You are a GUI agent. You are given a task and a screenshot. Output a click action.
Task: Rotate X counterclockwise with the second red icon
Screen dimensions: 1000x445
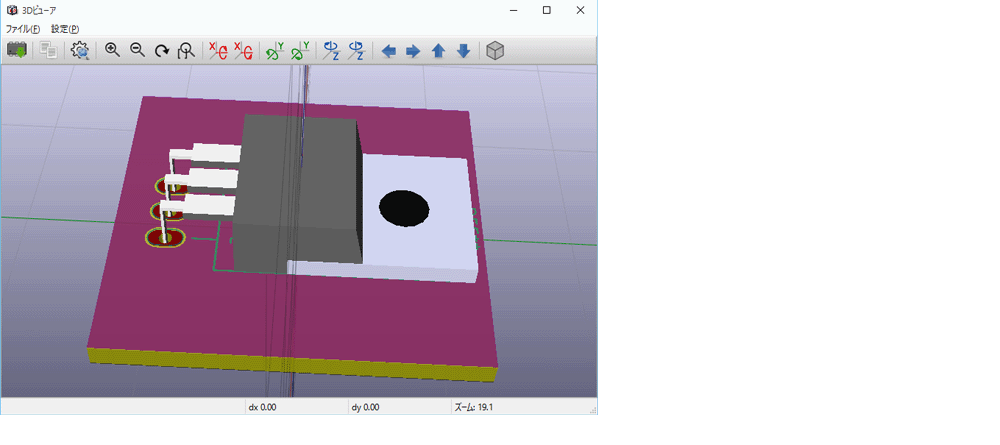coord(243,51)
